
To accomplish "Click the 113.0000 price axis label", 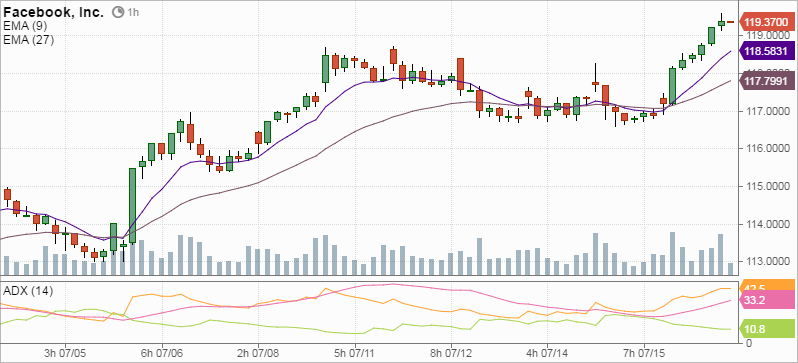I will 768,262.
